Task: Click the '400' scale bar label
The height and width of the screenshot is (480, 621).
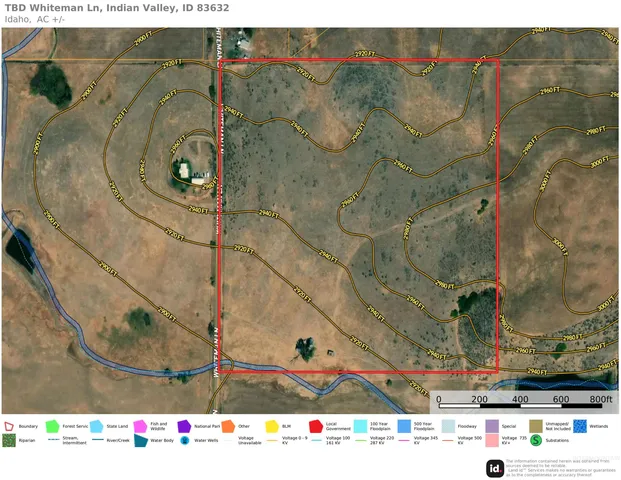Action: click(x=520, y=399)
